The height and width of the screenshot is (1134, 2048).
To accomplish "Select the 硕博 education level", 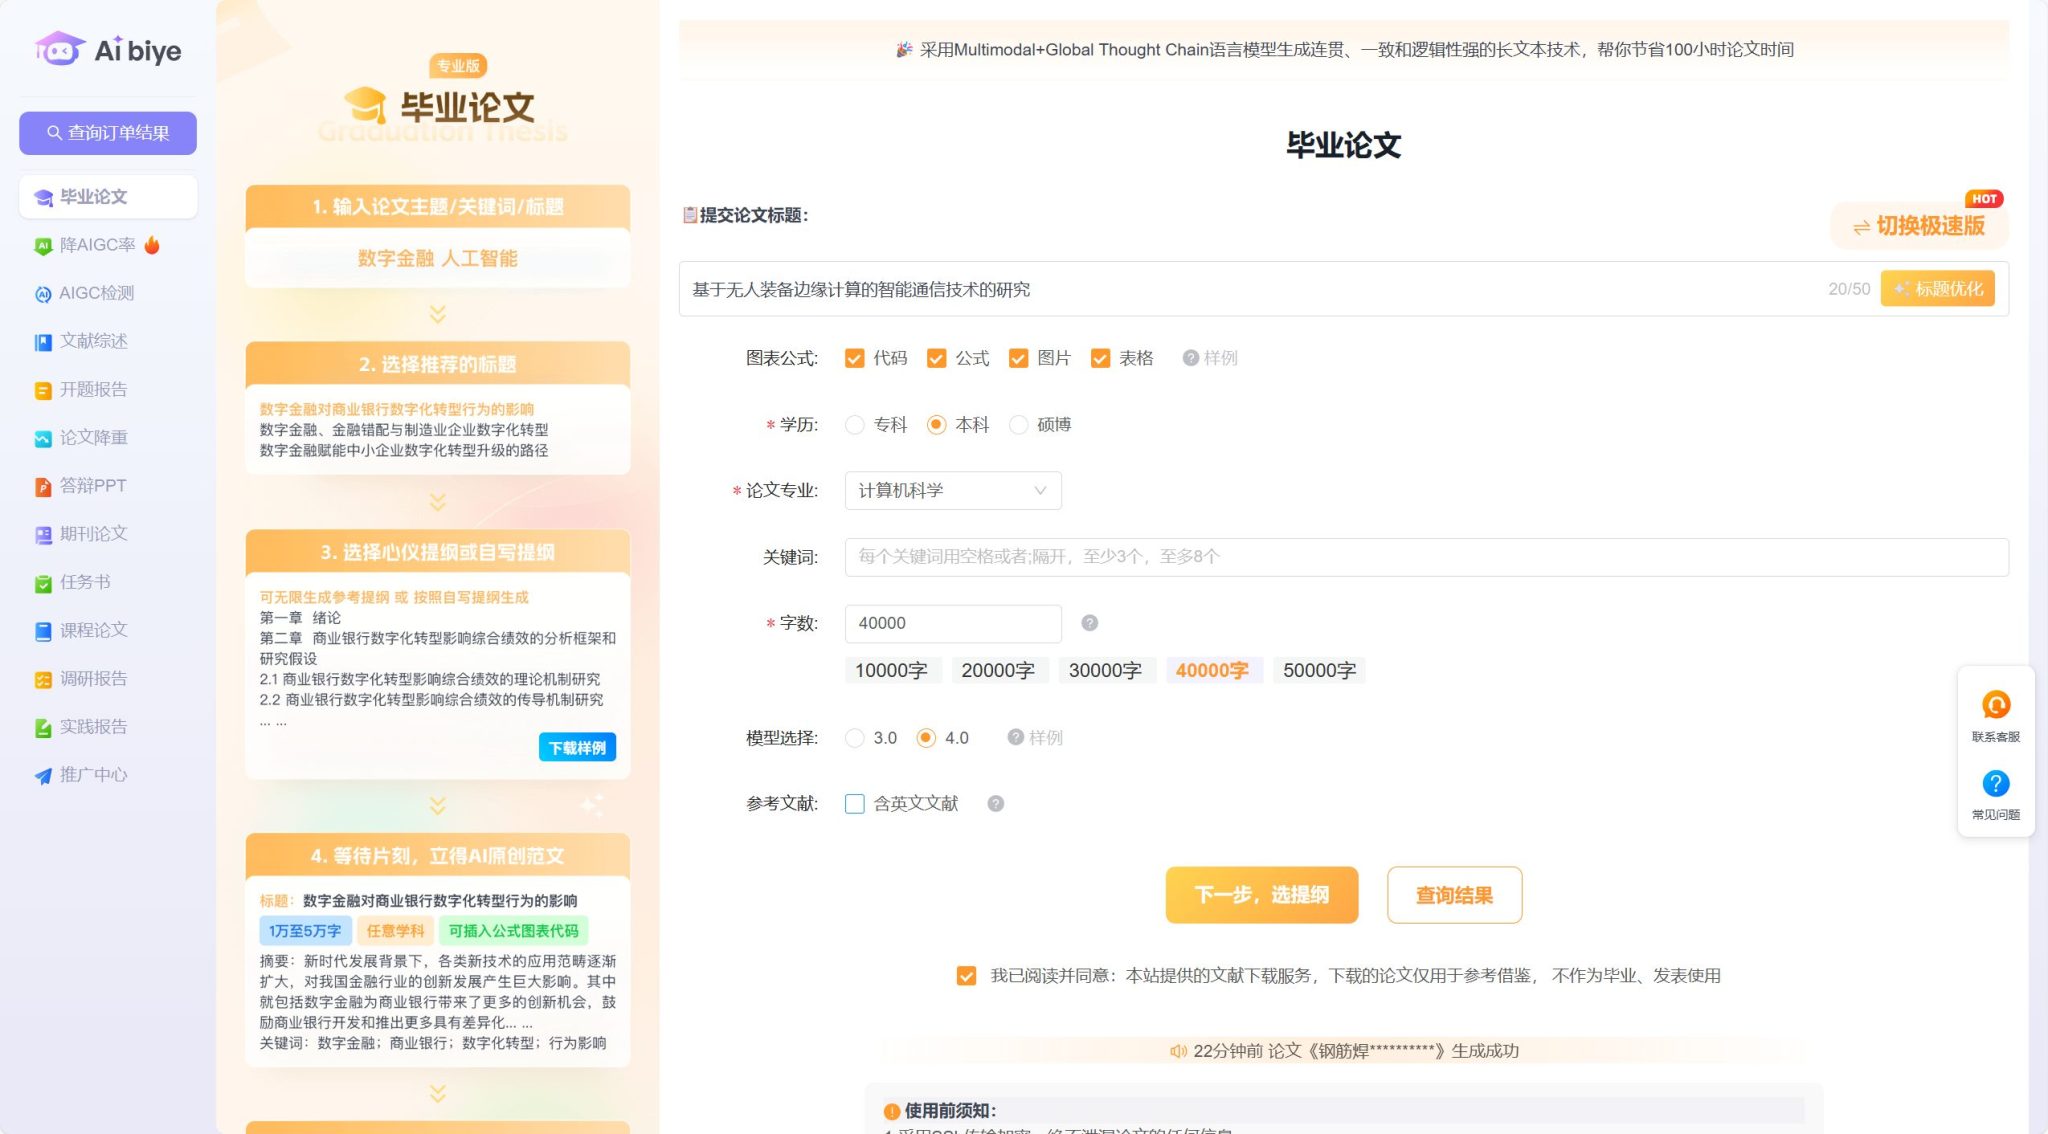I will point(1019,424).
